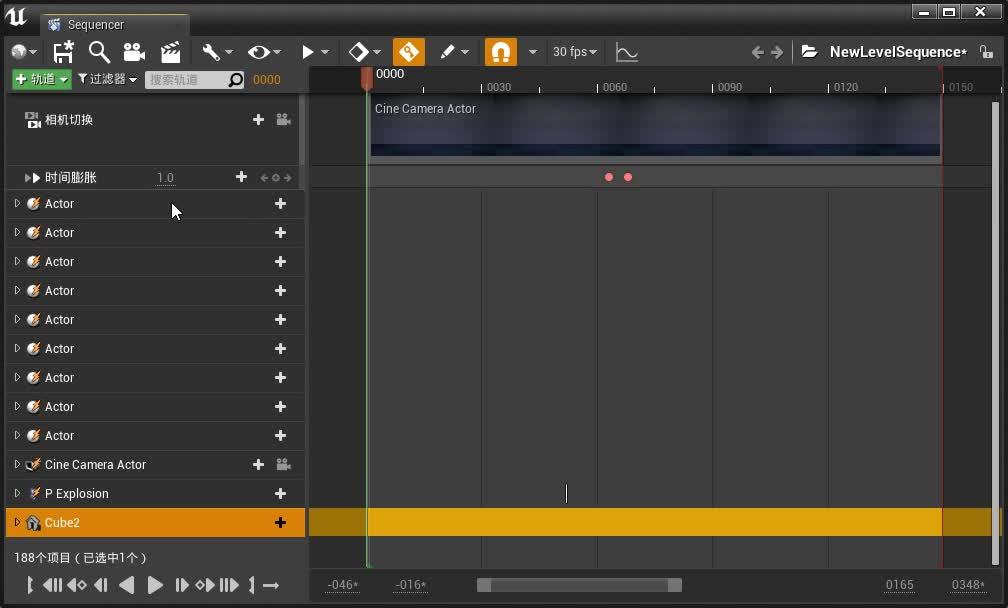Click the camera icon beside Cine Camera Actor
This screenshot has width=1008, height=608.
click(x=283, y=465)
